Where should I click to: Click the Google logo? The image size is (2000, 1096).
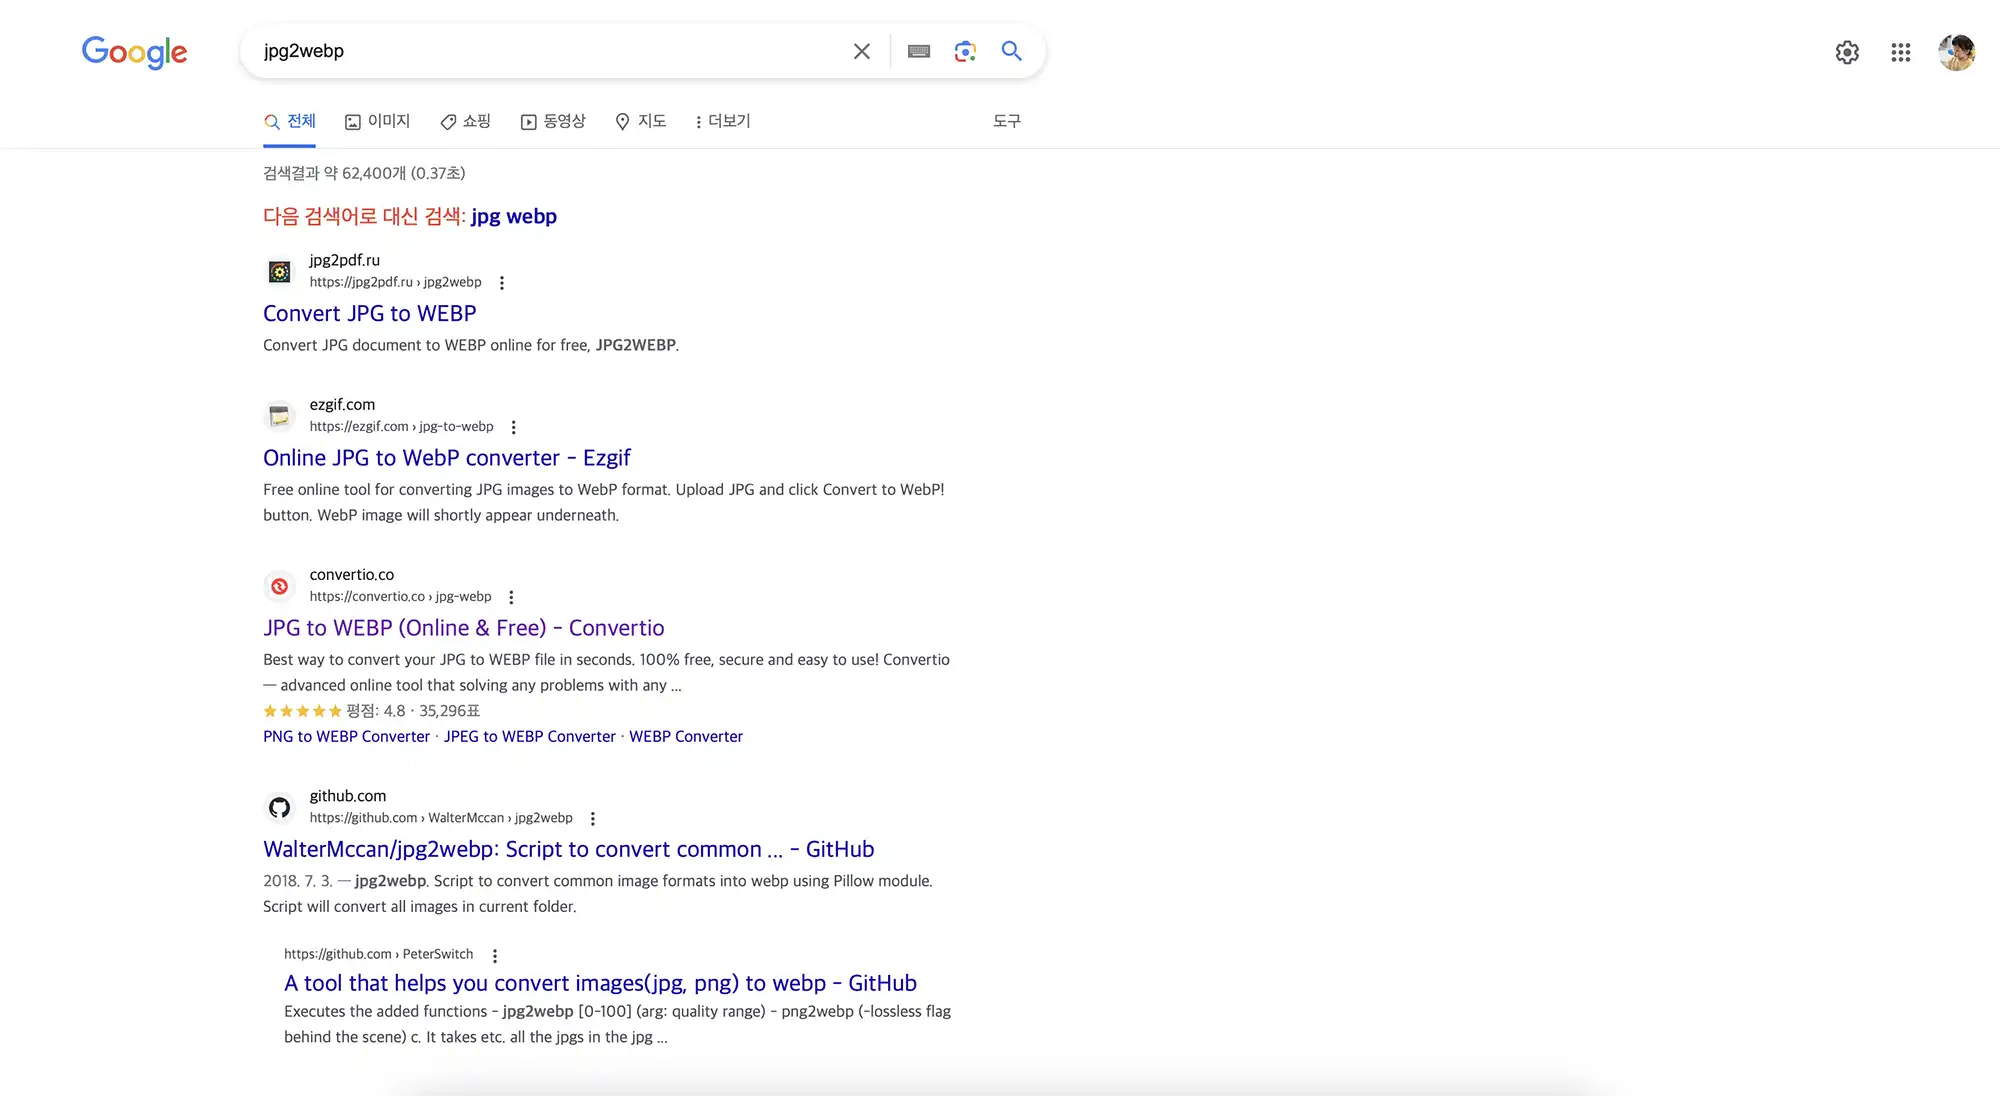click(x=134, y=52)
